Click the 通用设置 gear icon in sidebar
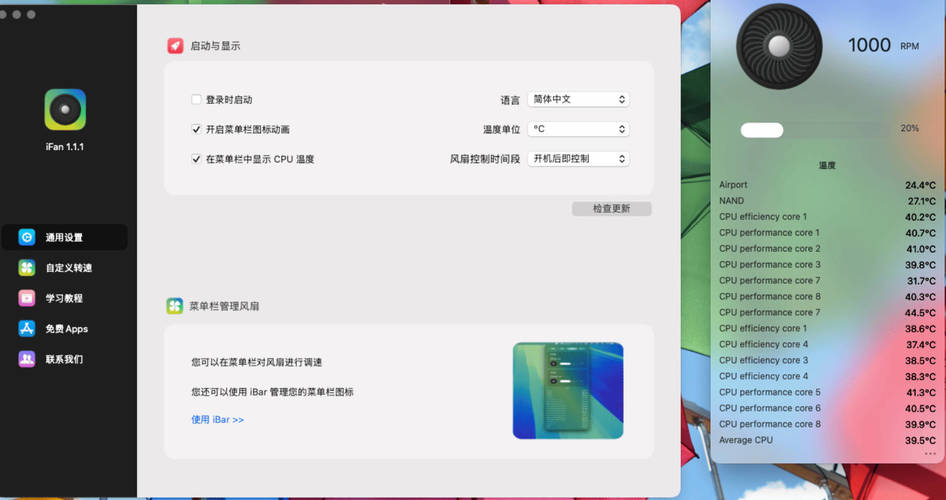This screenshot has width=946, height=500. [27, 238]
